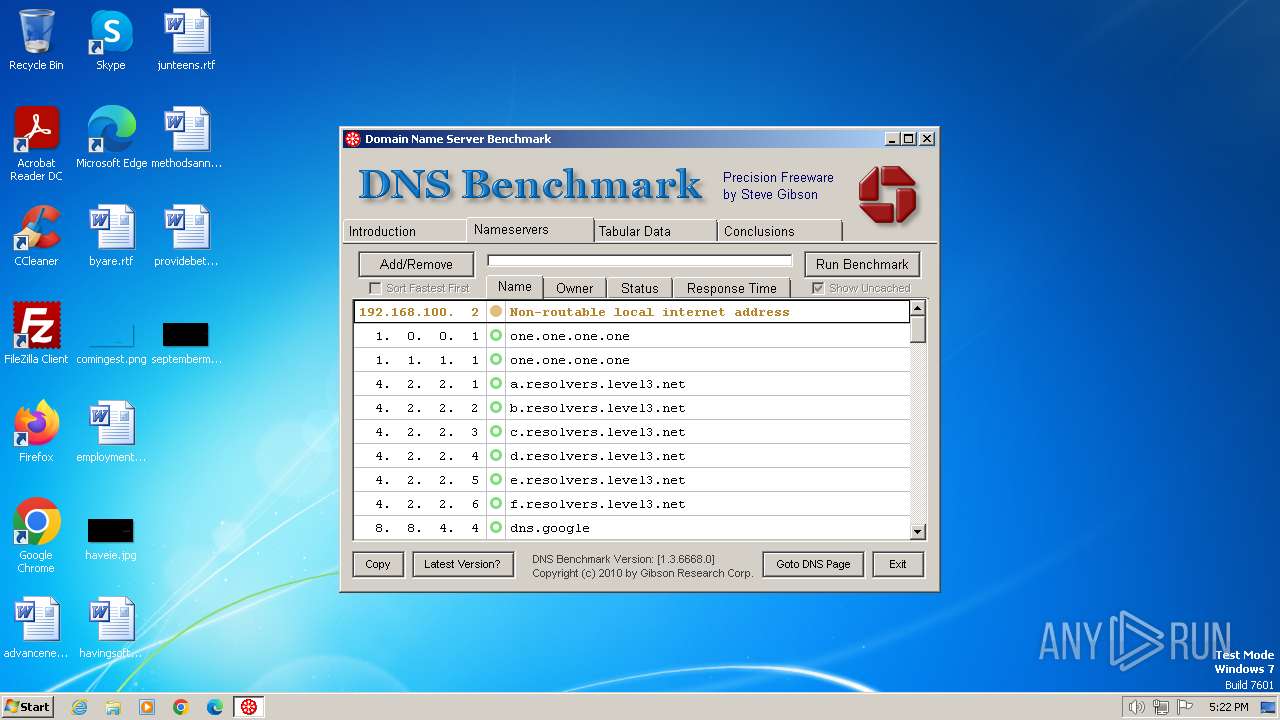1280x720 pixels.
Task: Click the Gibson Research red logo
Action: [887, 194]
